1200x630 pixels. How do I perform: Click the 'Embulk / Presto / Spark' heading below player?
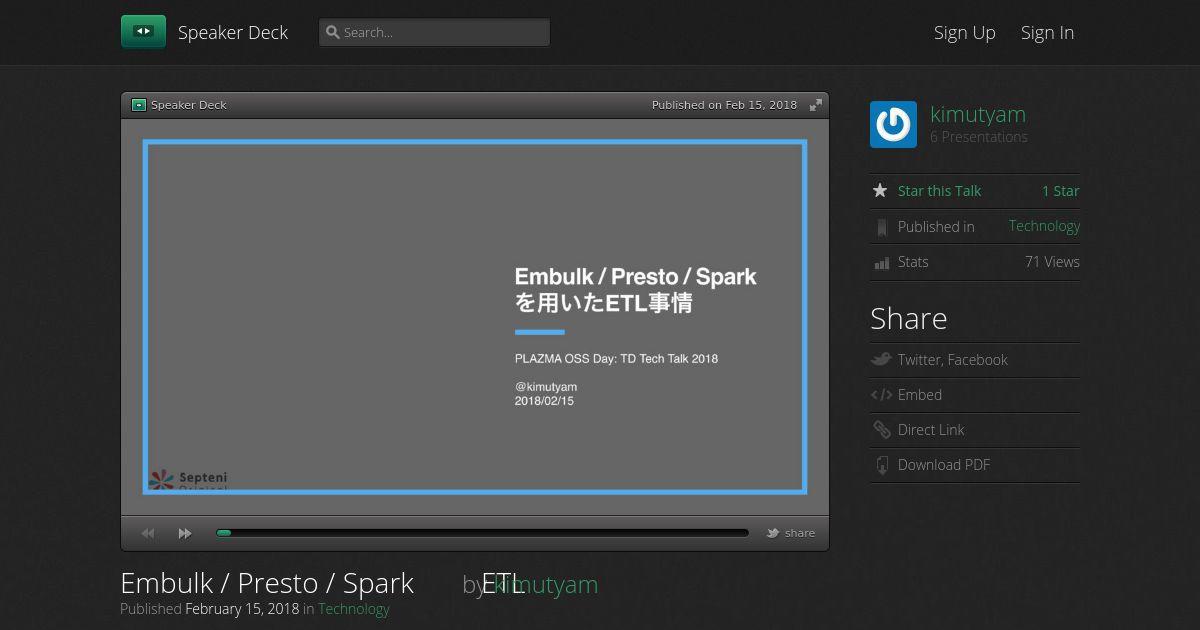[x=267, y=583]
